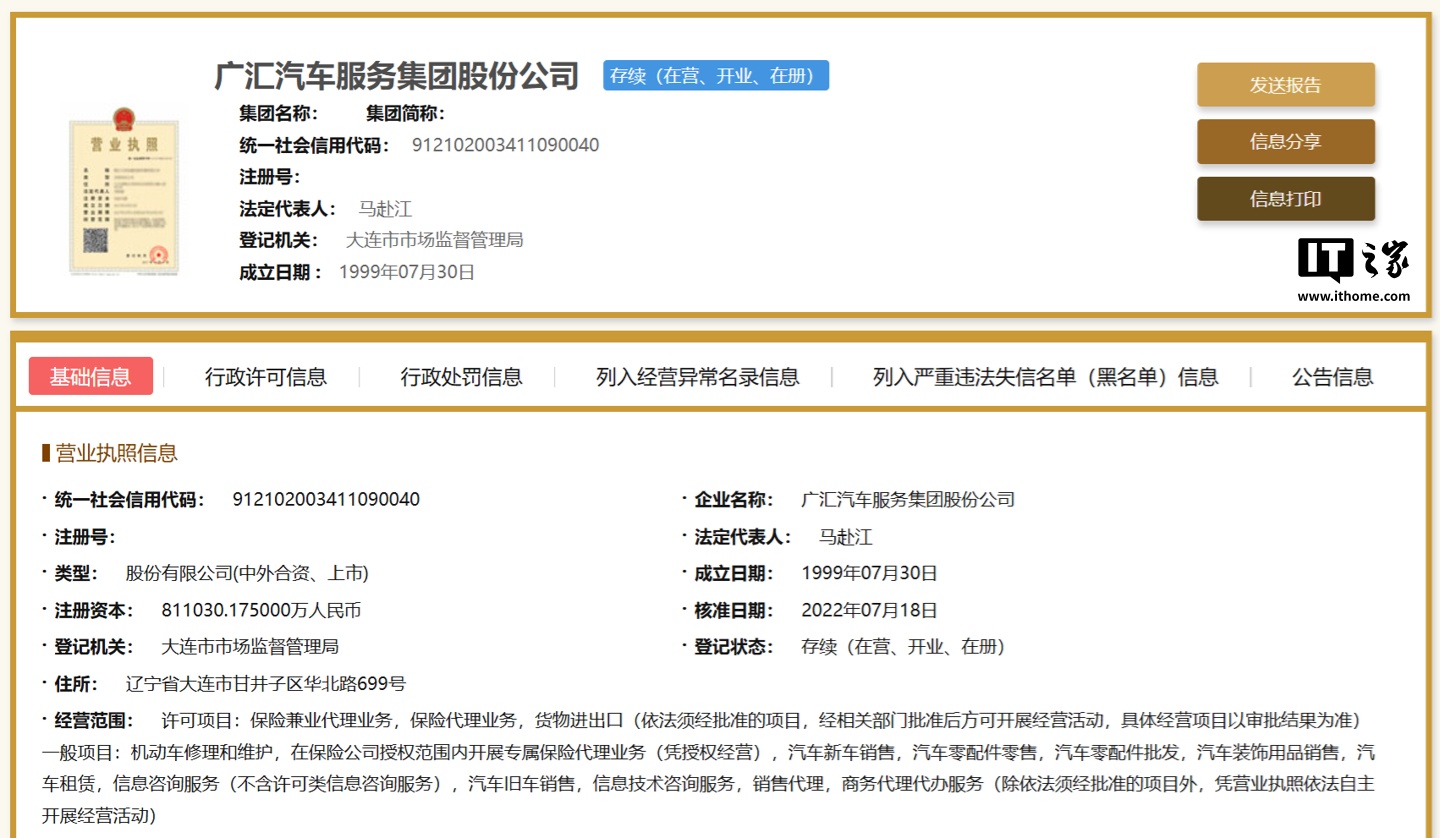Select the 基础信息 tab

pos(91,376)
